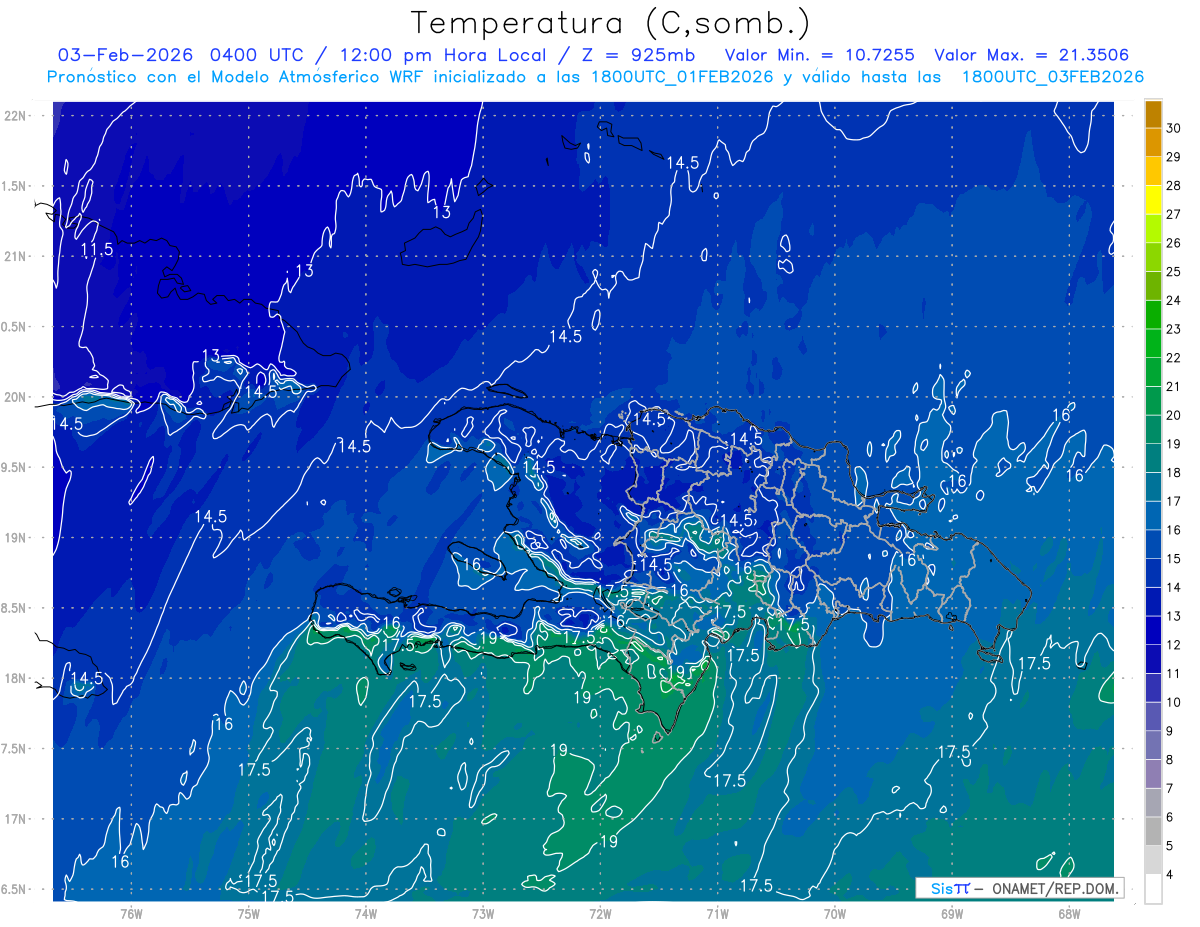
Task: Click the 29 label on the color scale
Action: coord(1174,157)
